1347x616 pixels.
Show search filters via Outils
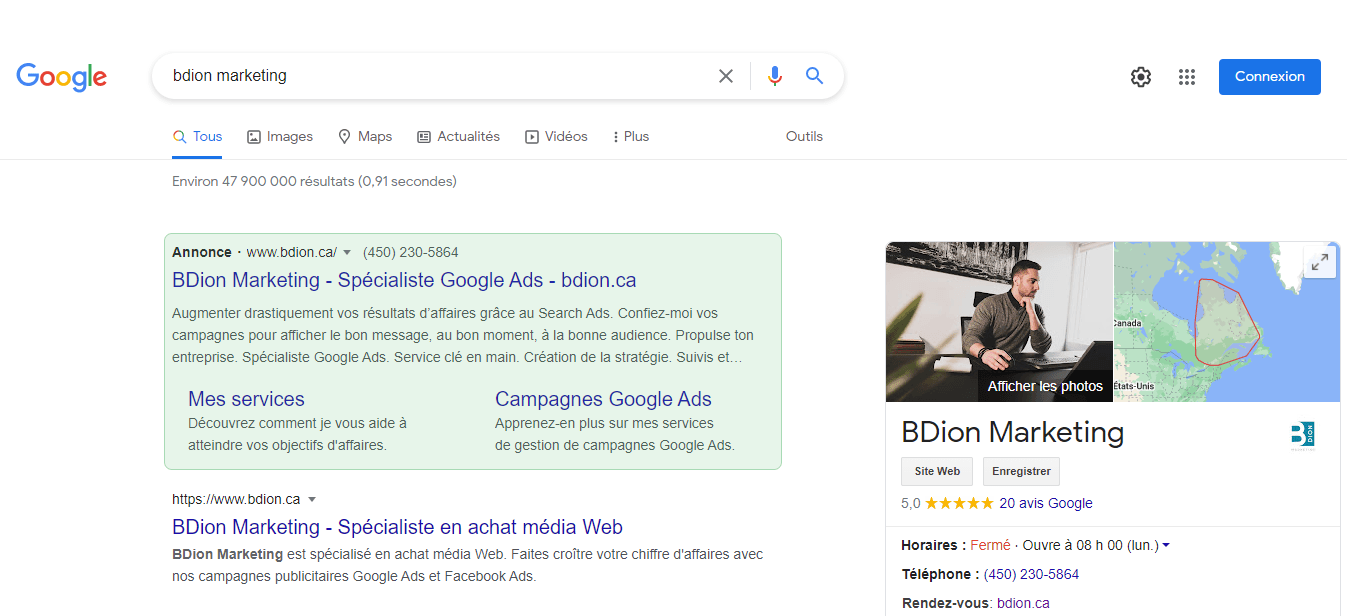(804, 136)
